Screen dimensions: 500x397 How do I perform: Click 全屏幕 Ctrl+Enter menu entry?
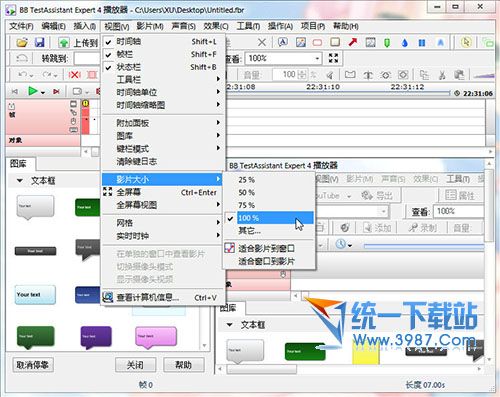click(164, 192)
